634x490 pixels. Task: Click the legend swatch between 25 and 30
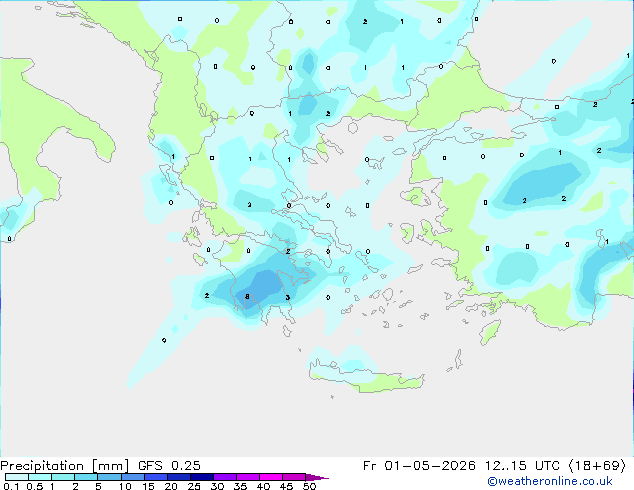pos(202,477)
